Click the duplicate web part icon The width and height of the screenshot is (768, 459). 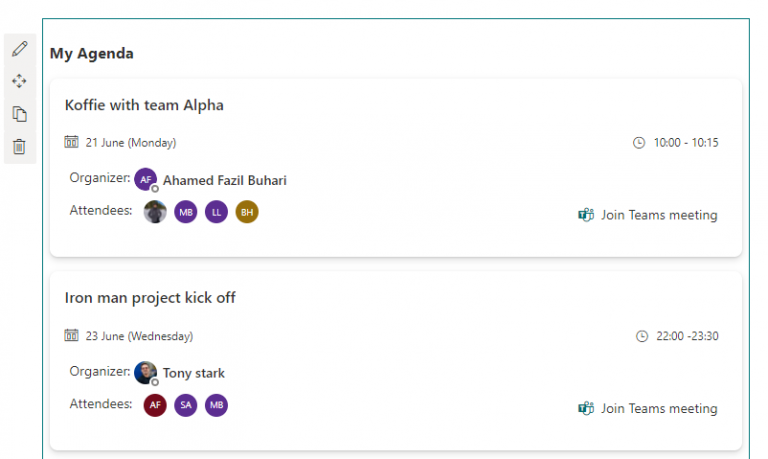click(x=19, y=114)
